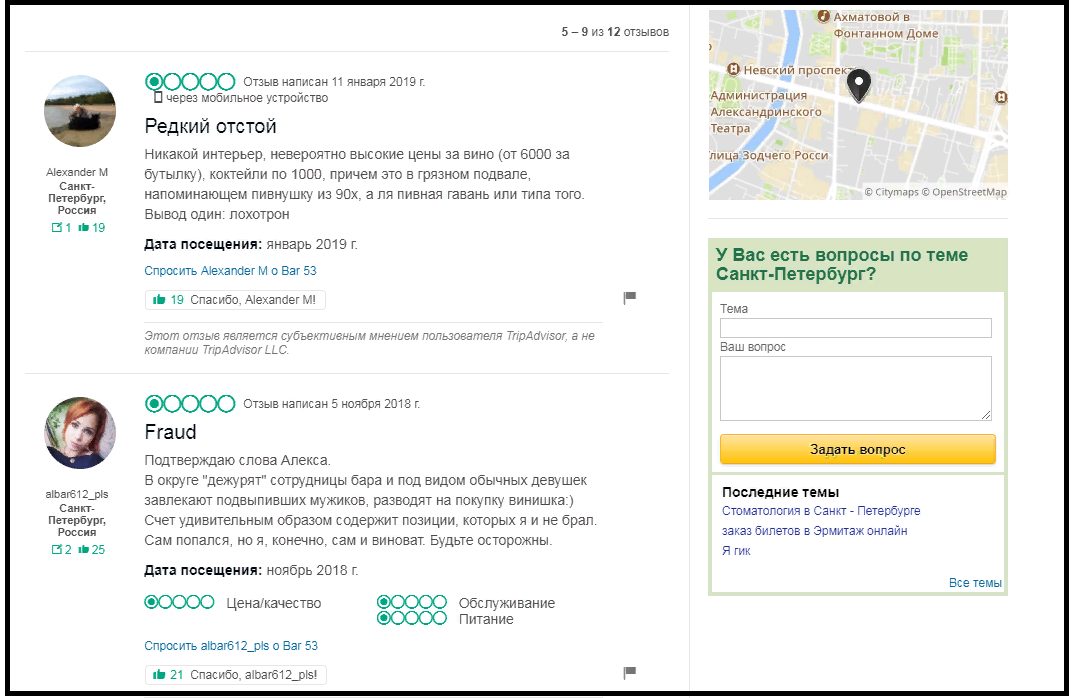
Task: Click the TripAdvisor subjective opinion disclaimer
Action: [370, 343]
